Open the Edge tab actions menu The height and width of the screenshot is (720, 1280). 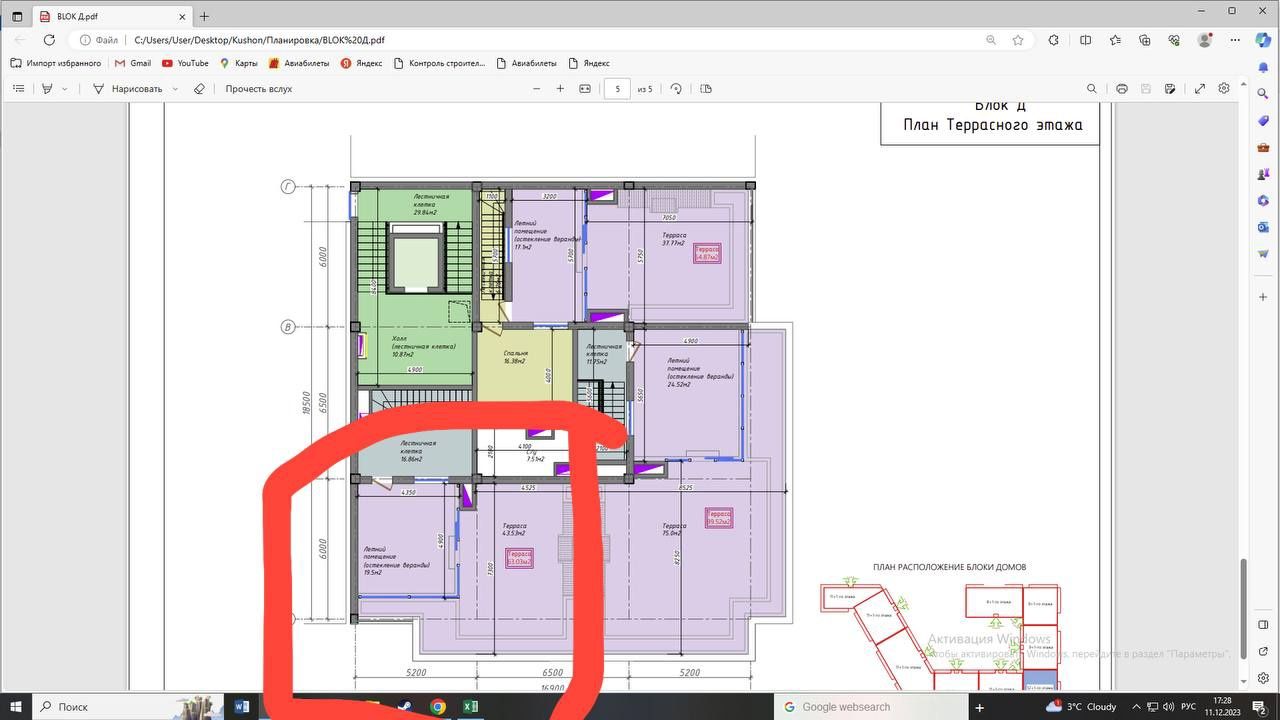point(17,16)
